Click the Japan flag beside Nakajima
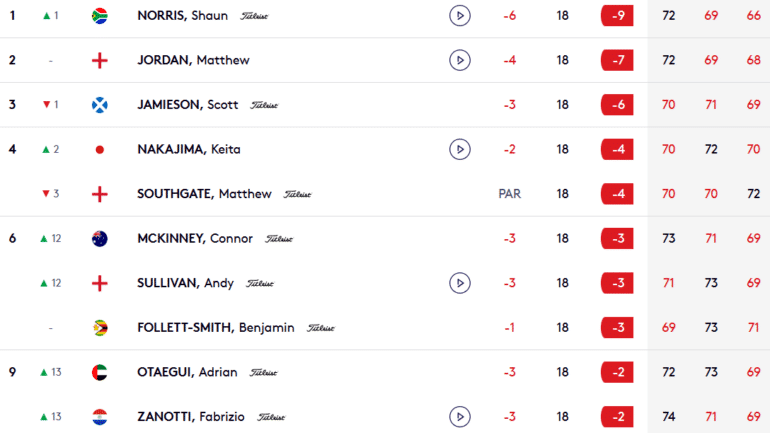The width and height of the screenshot is (770, 433). tap(100, 150)
